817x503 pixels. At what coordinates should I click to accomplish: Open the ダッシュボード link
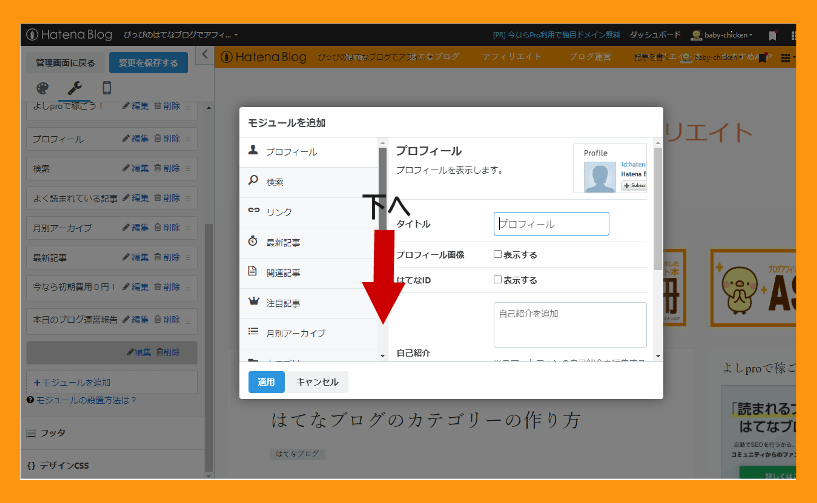tap(655, 35)
